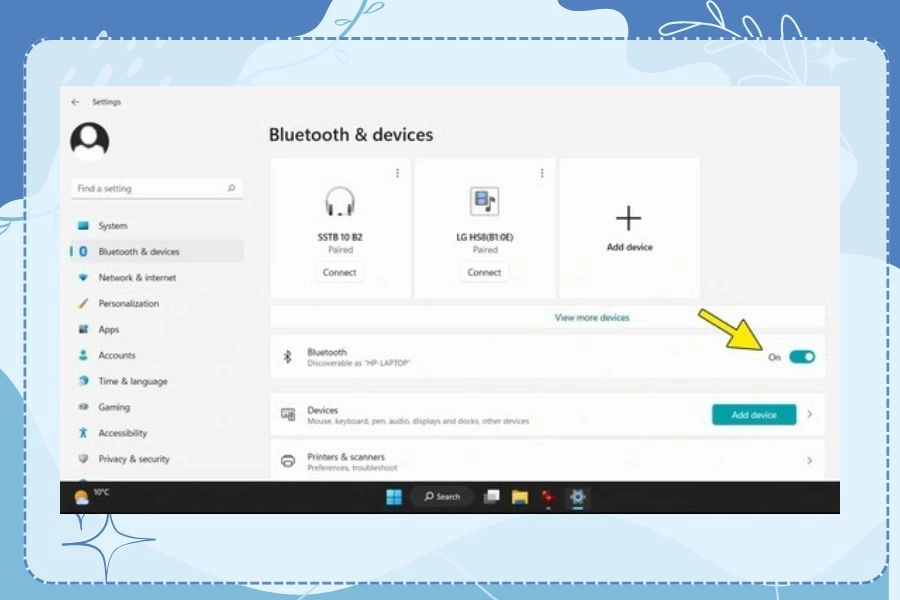This screenshot has width=900, height=600.
Task: Click the Time & language globe icon
Action: click(83, 381)
